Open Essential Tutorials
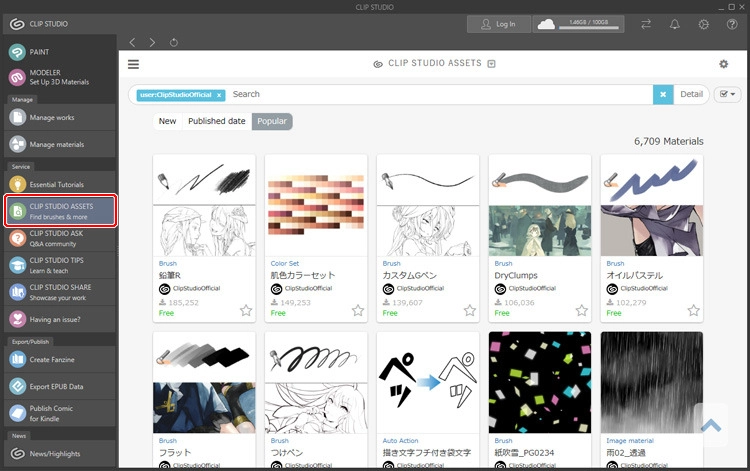The image size is (750, 471). [x=59, y=184]
